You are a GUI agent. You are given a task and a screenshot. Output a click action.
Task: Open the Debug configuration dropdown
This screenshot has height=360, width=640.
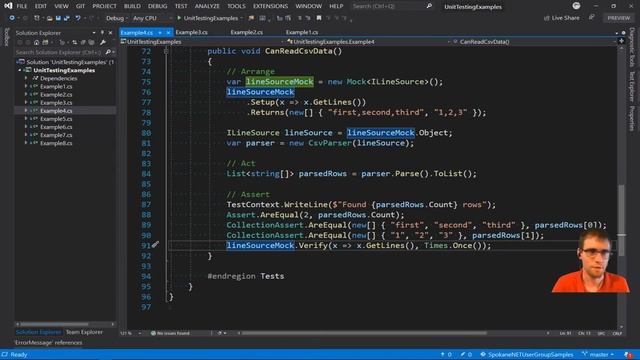(116, 18)
